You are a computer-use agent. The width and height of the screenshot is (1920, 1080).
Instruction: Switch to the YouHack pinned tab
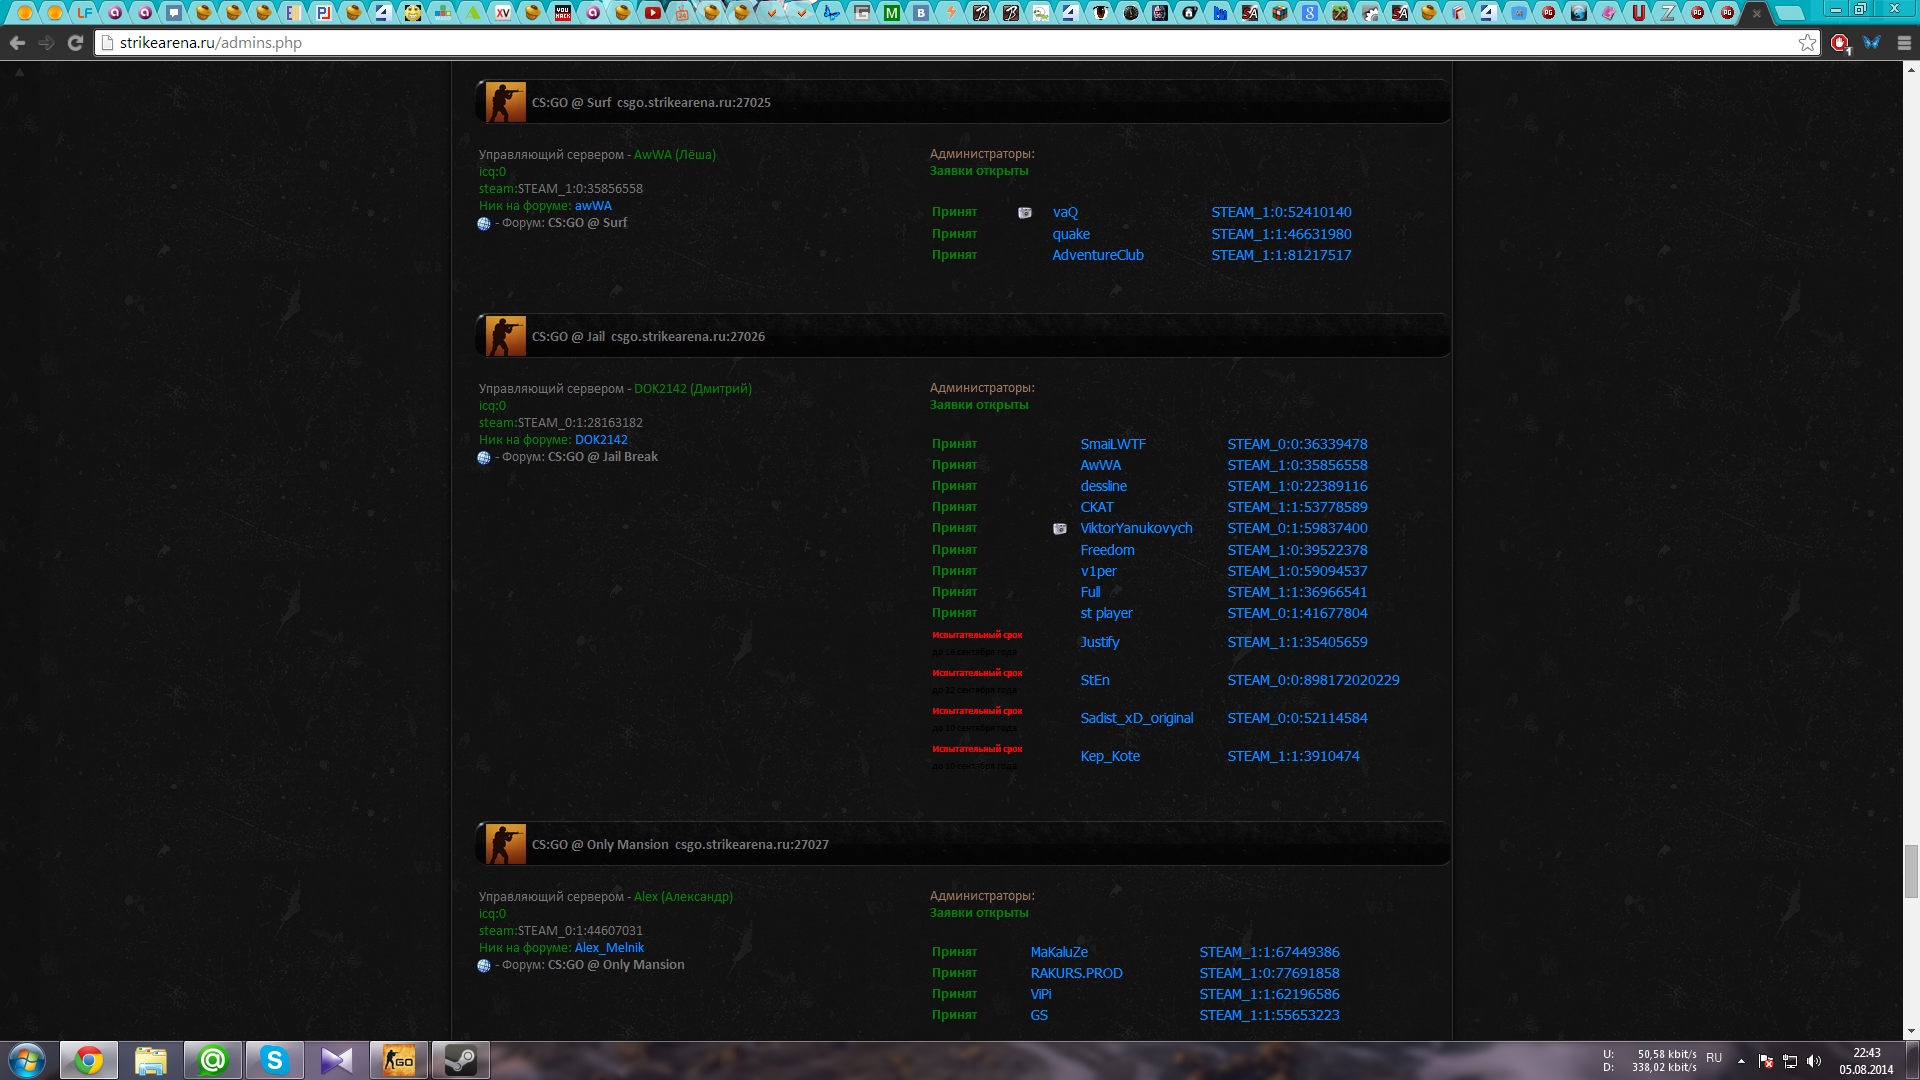pos(563,13)
